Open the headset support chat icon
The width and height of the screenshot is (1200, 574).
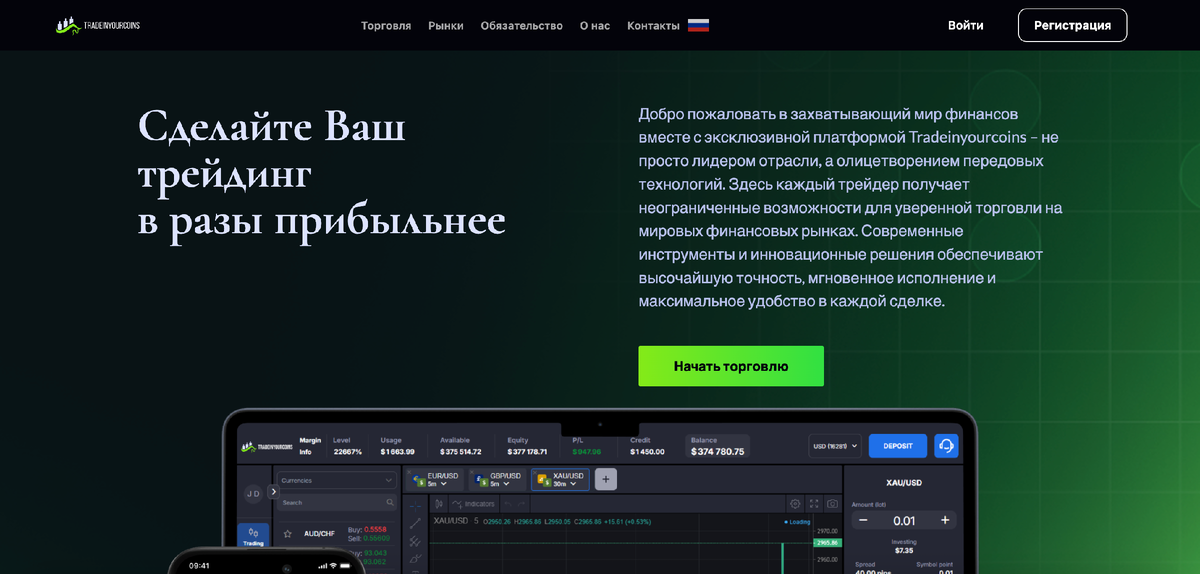coord(946,446)
